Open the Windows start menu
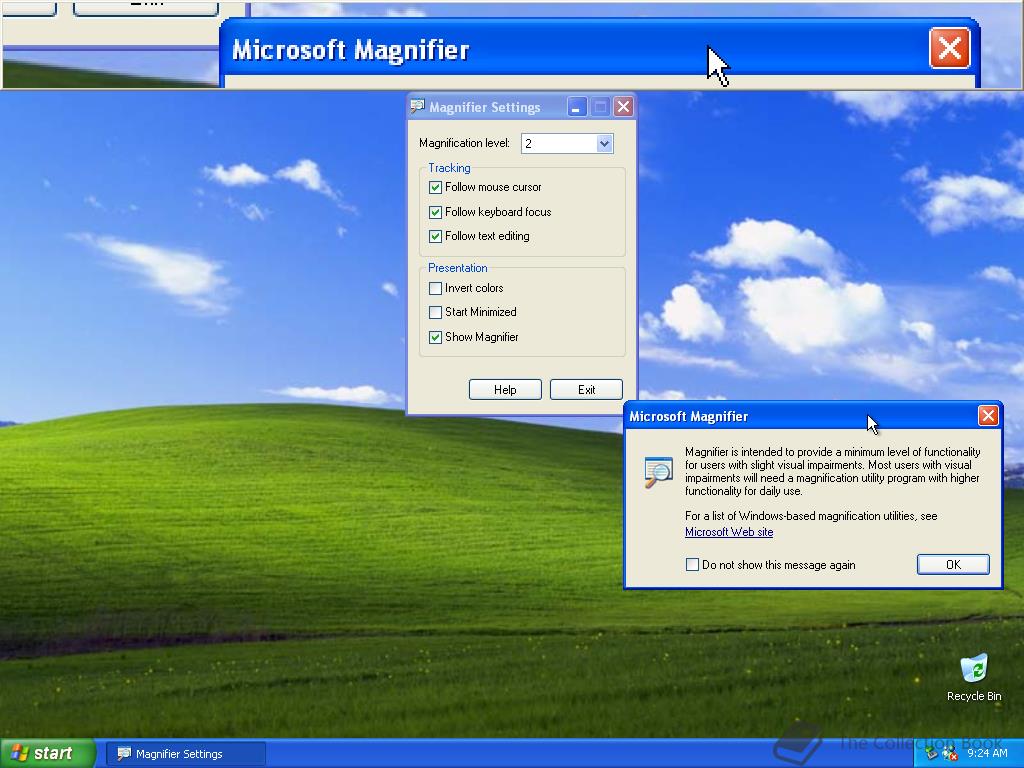 (x=47, y=753)
